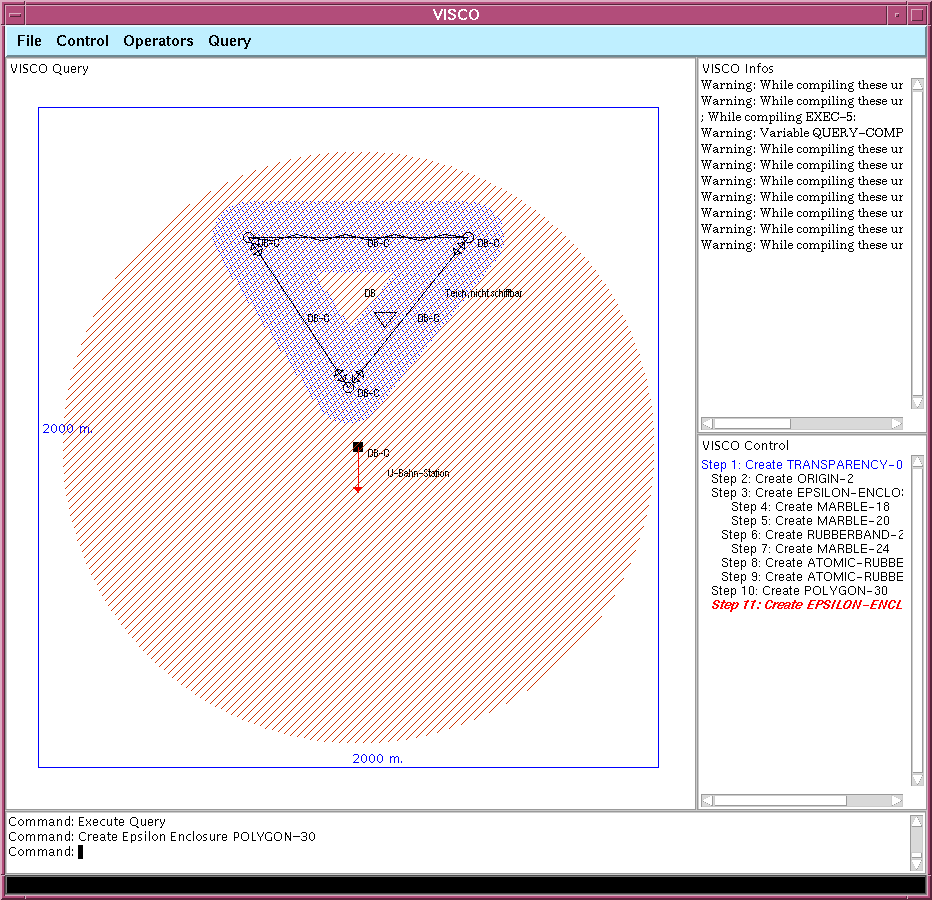
Task: Select Step 1: Create TRANSPARENCY-0
Action: (x=802, y=464)
